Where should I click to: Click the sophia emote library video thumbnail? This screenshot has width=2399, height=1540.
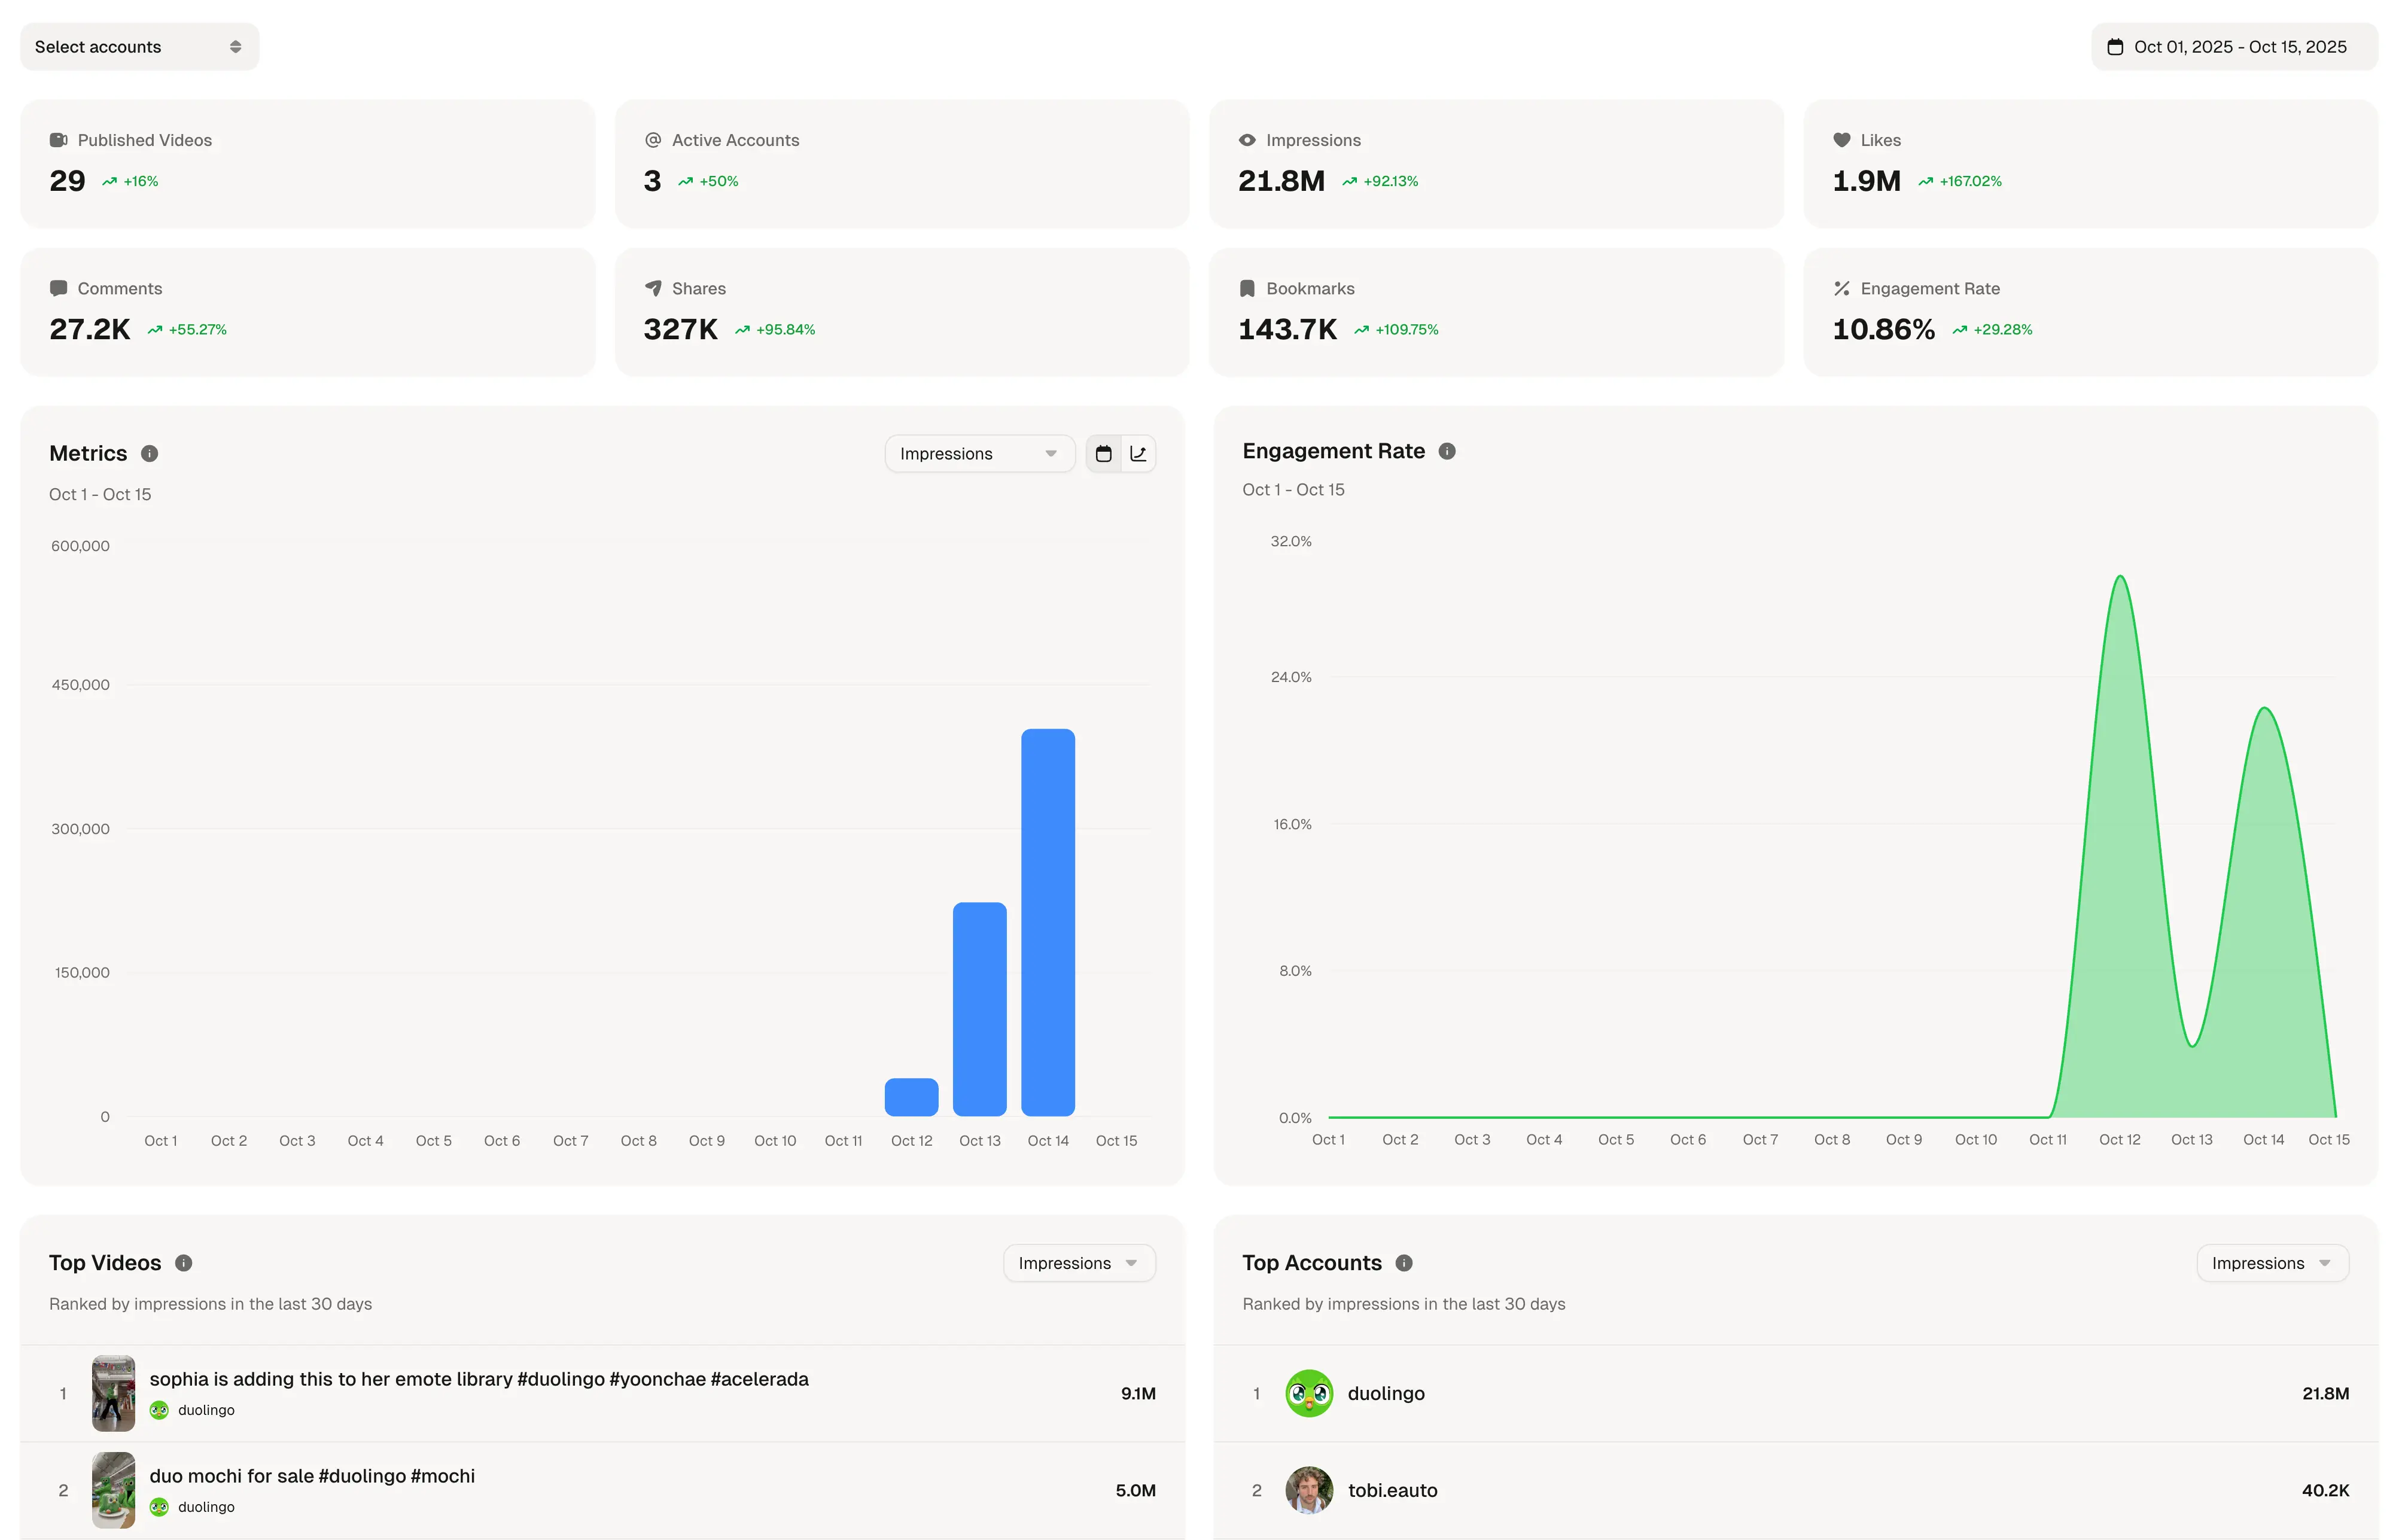113,1393
